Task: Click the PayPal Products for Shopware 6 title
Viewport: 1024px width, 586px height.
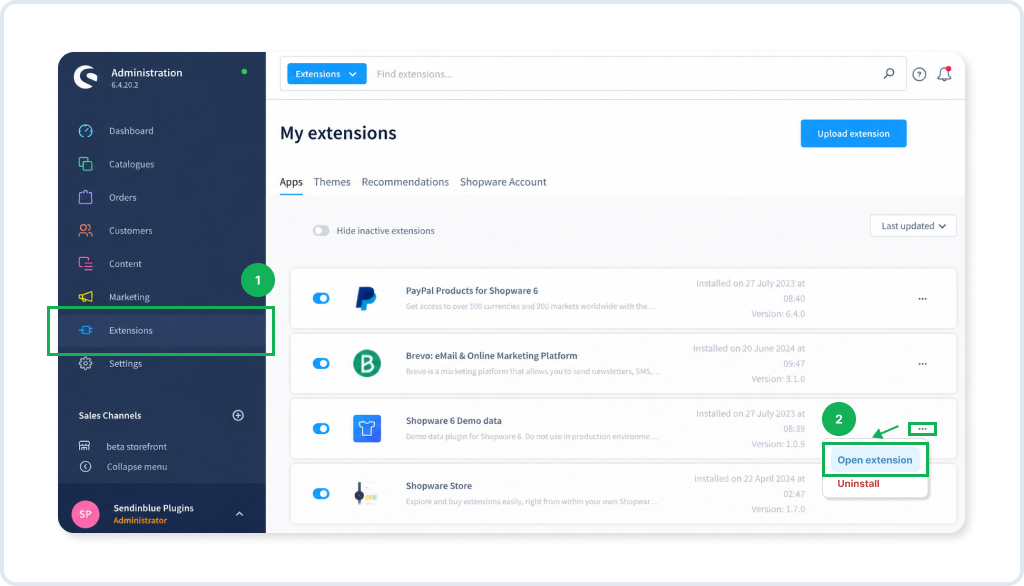Action: point(472,291)
